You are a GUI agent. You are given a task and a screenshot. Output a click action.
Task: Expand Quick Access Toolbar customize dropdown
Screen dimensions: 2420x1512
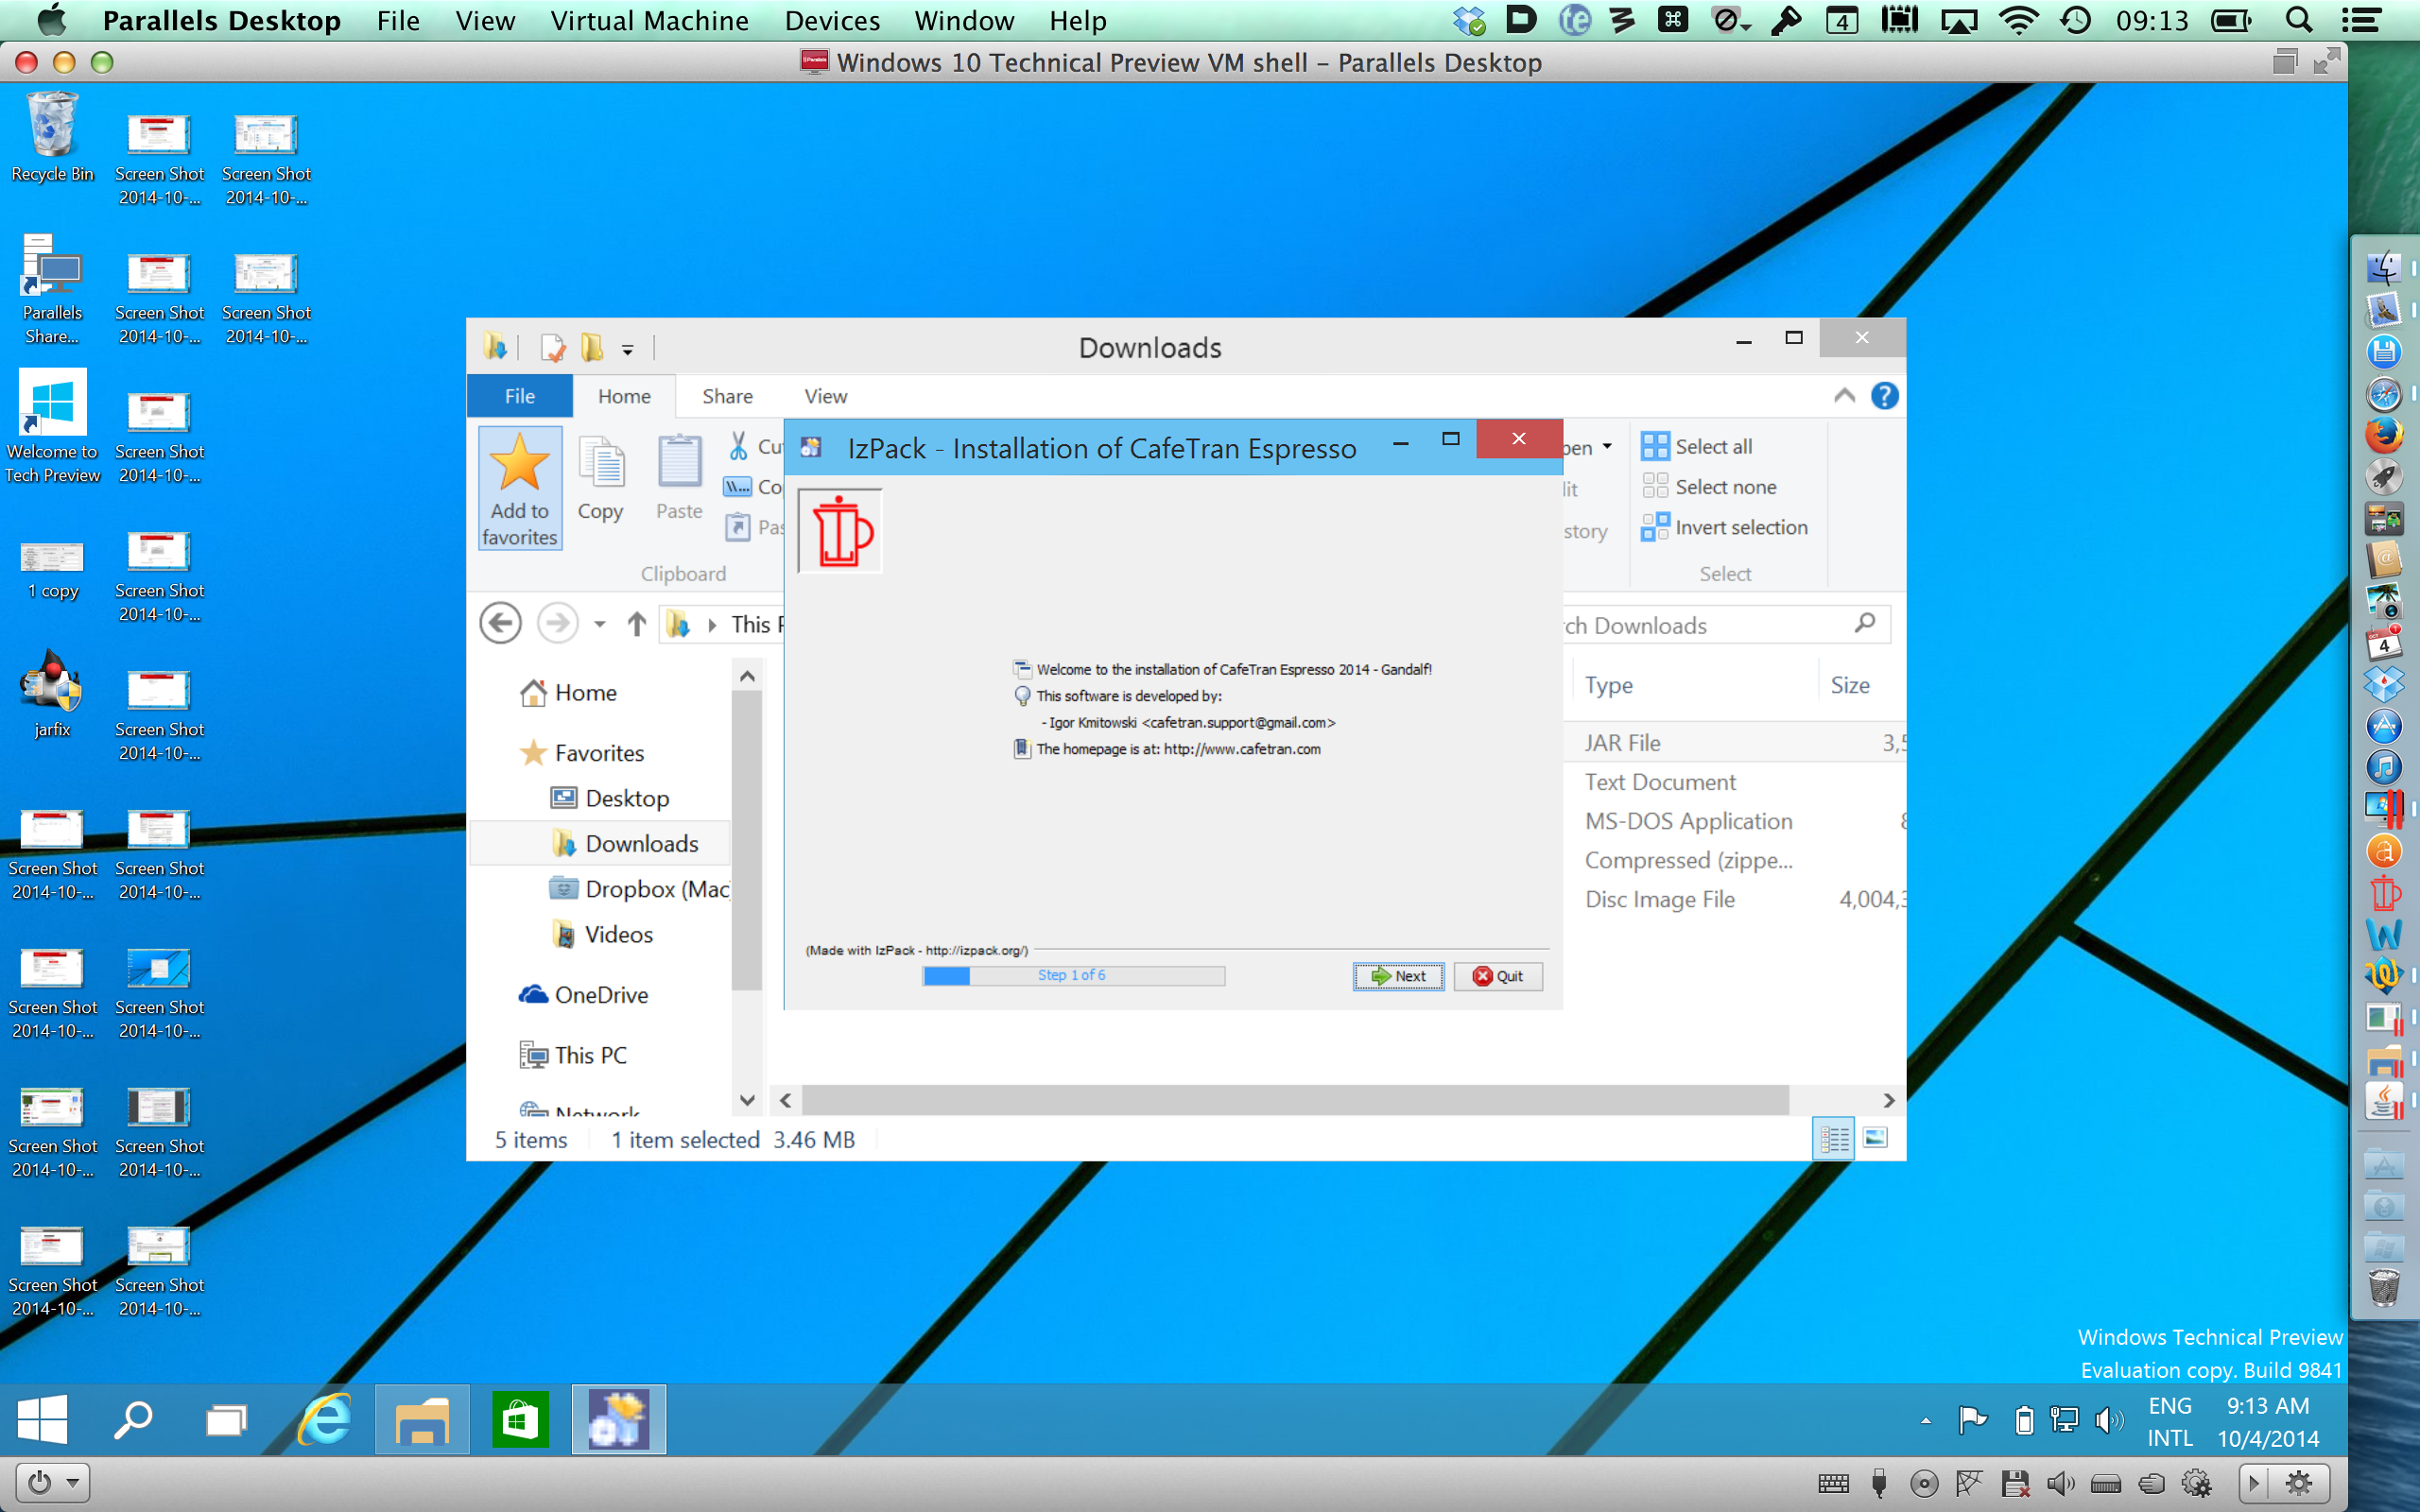[x=628, y=349]
